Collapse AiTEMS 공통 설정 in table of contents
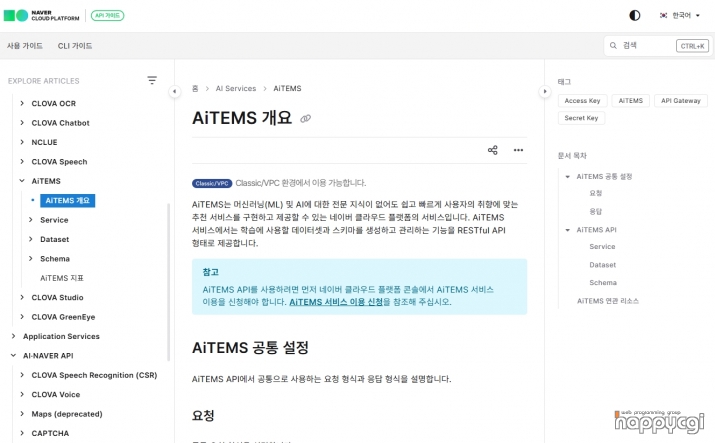 (x=568, y=177)
